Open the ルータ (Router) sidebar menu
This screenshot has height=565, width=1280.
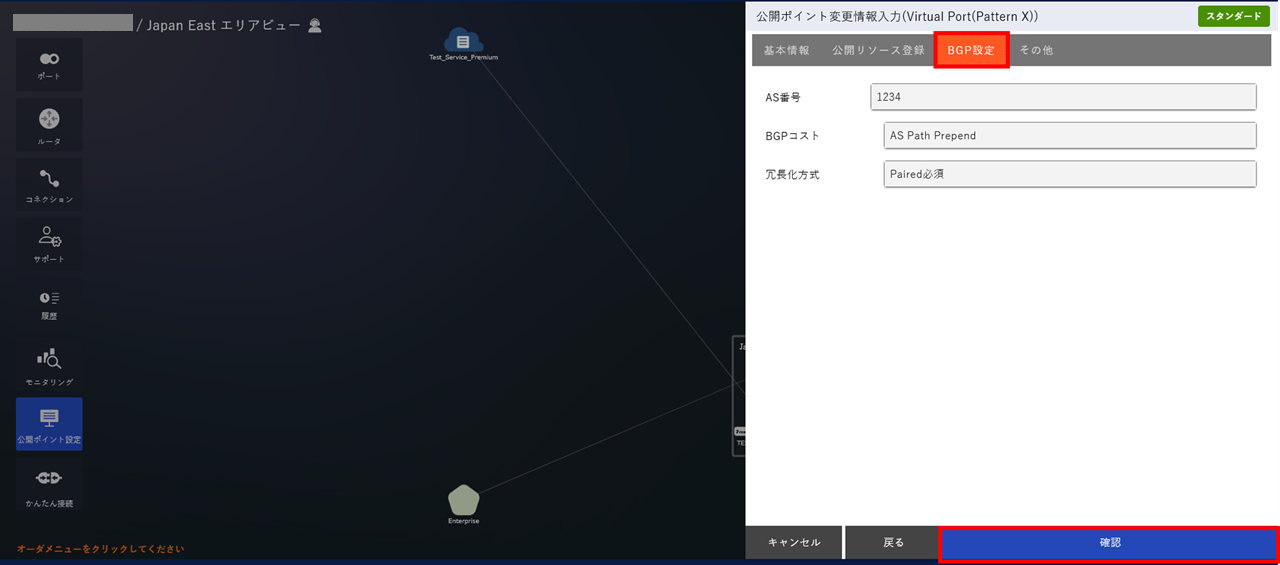(x=49, y=125)
